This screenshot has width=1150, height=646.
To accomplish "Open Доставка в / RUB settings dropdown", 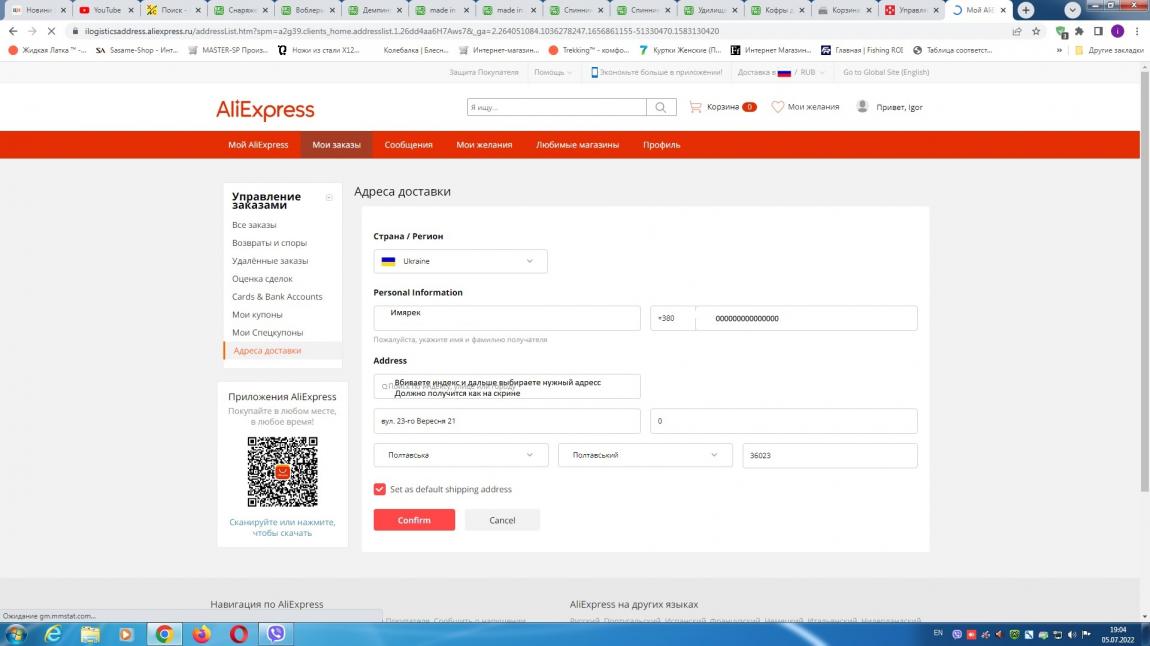I will coord(780,72).
